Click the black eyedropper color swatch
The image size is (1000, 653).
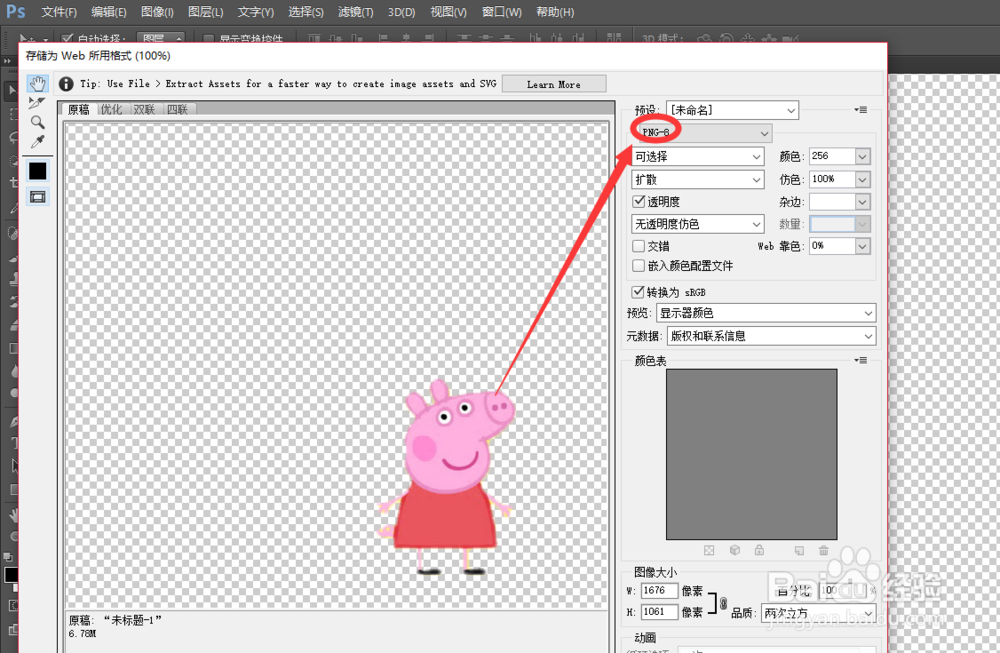point(38,171)
